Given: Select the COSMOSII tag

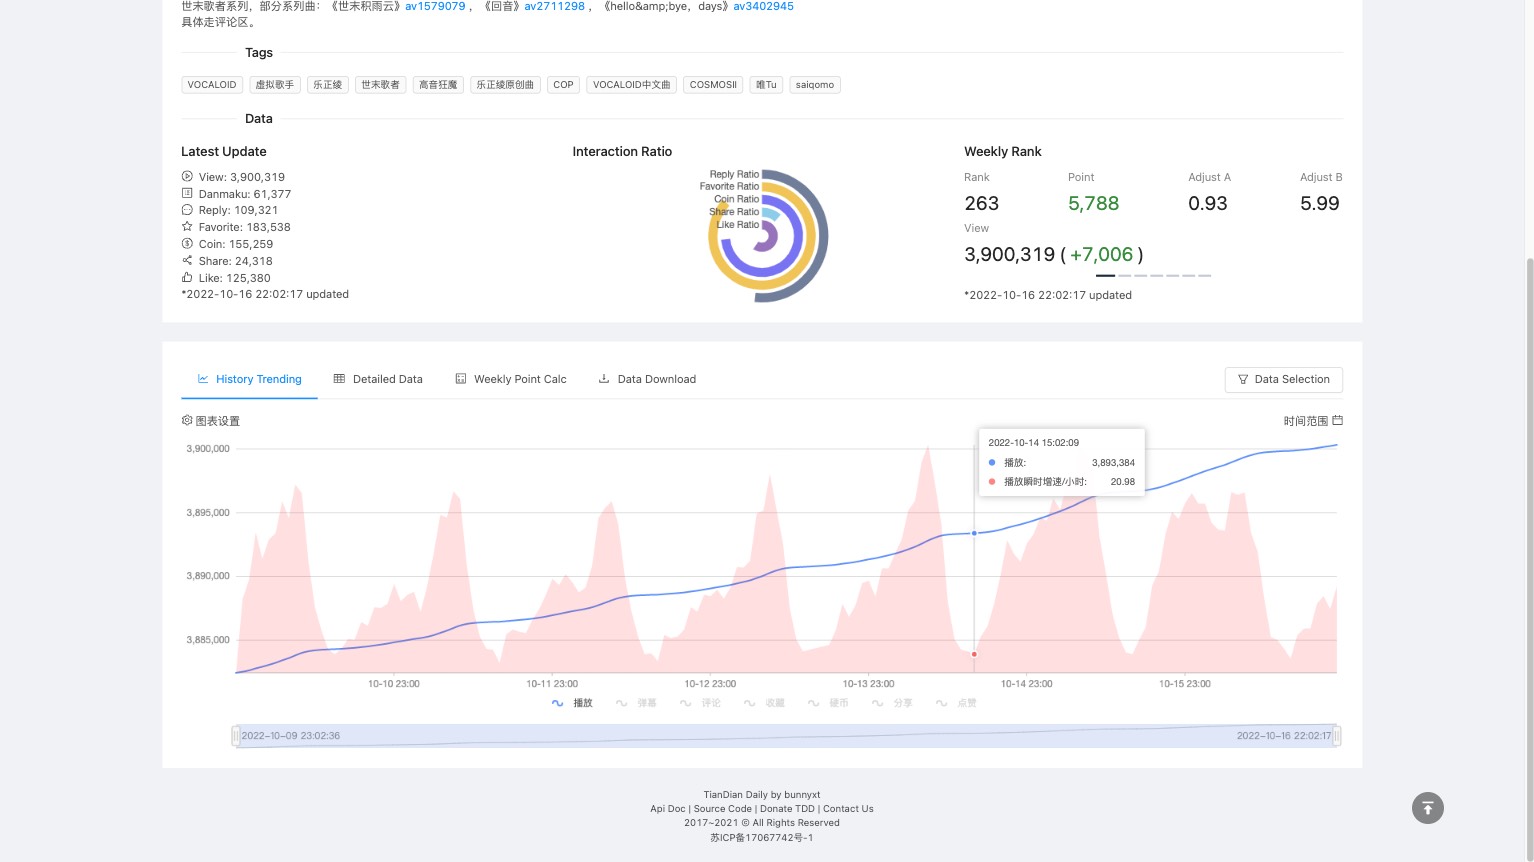Looking at the screenshot, I should click(713, 85).
